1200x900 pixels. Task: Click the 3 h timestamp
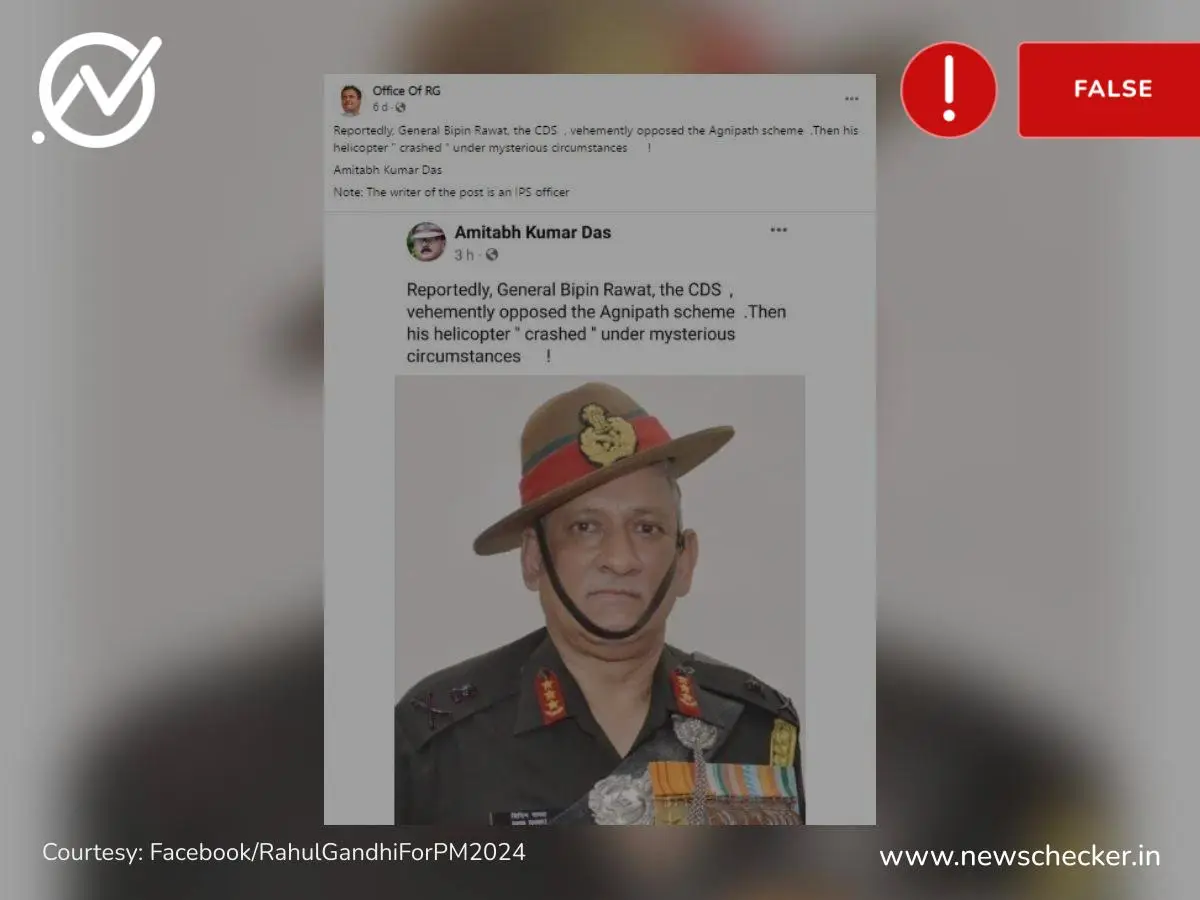pyautogui.click(x=464, y=255)
